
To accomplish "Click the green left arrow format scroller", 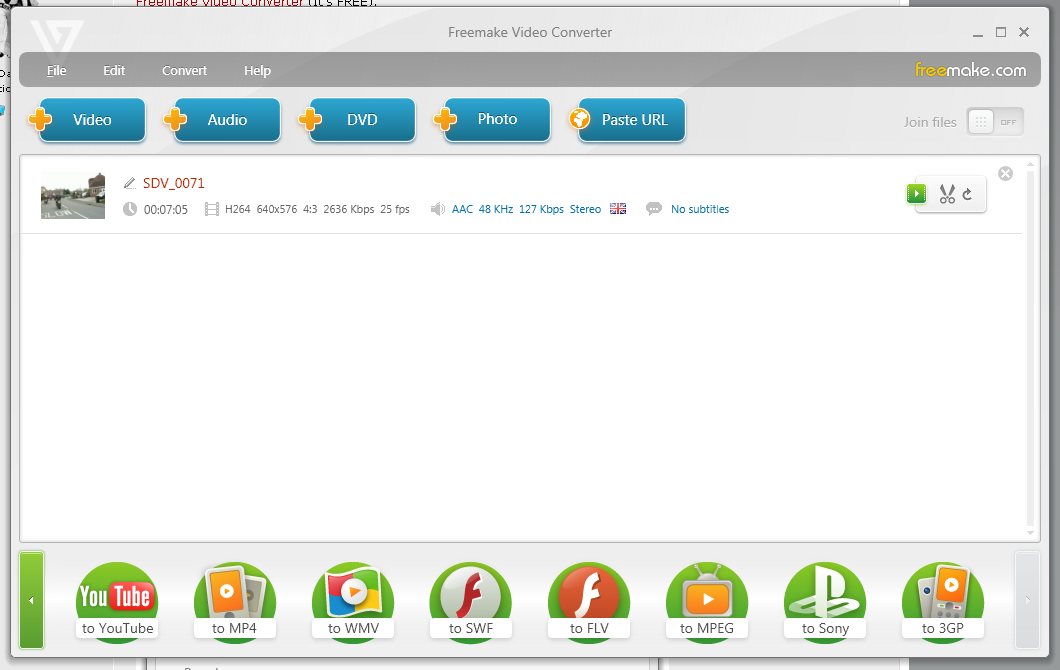I will tap(31, 600).
